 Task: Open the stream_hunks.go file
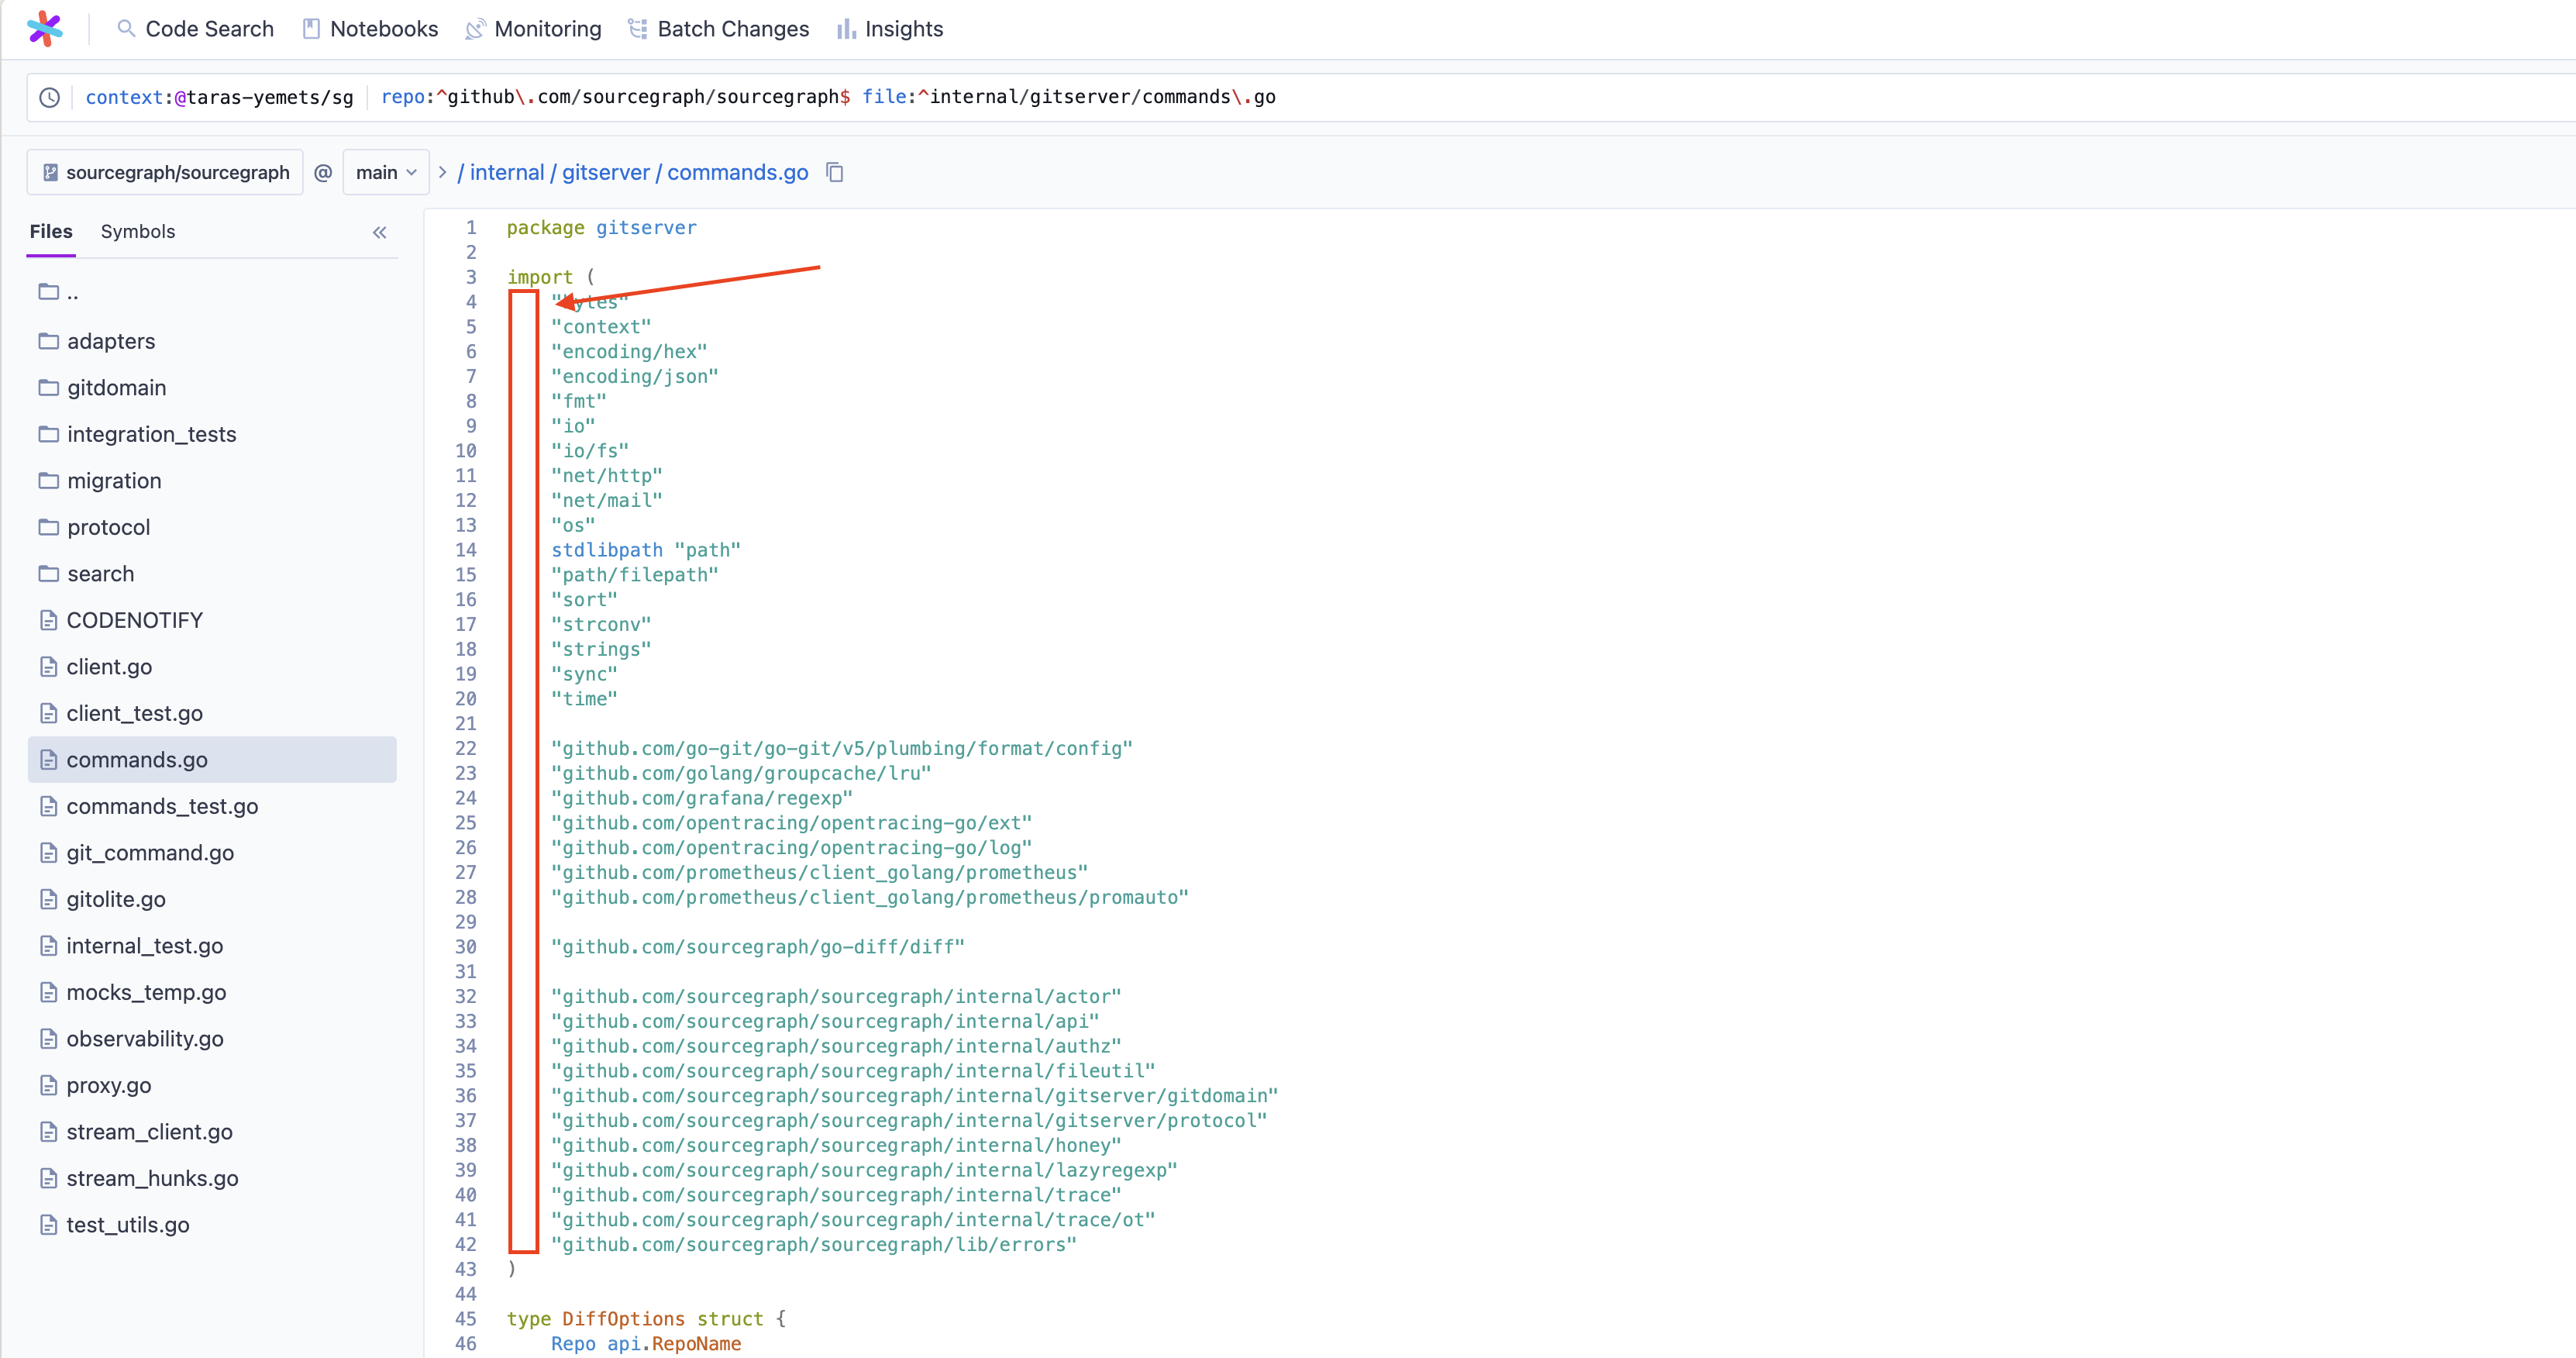(x=152, y=1178)
